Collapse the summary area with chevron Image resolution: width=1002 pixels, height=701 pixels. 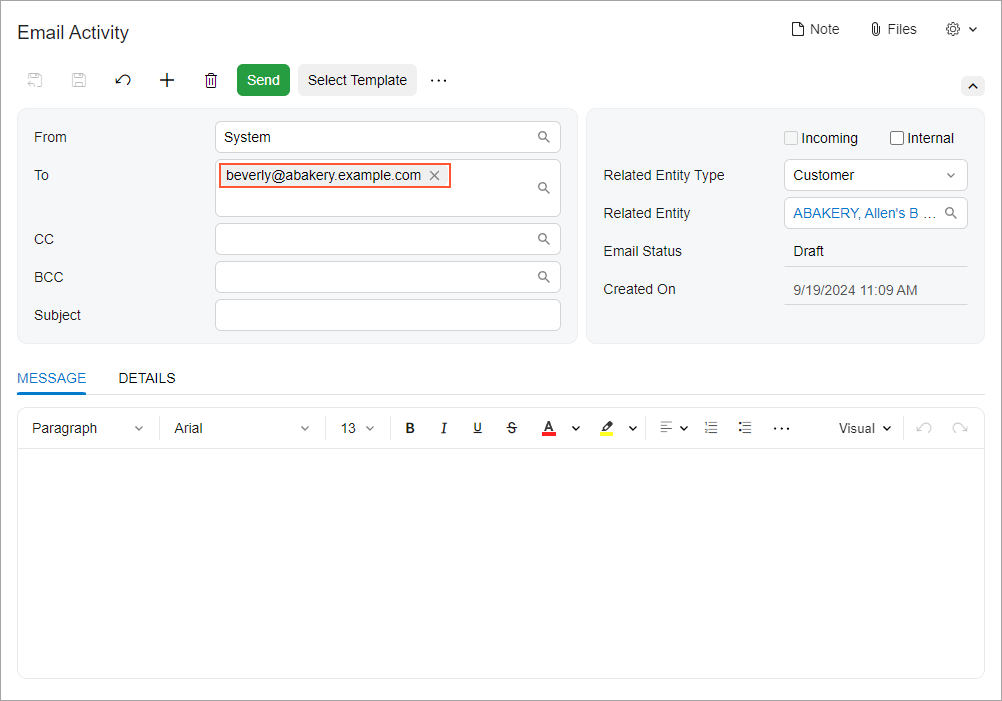(973, 86)
